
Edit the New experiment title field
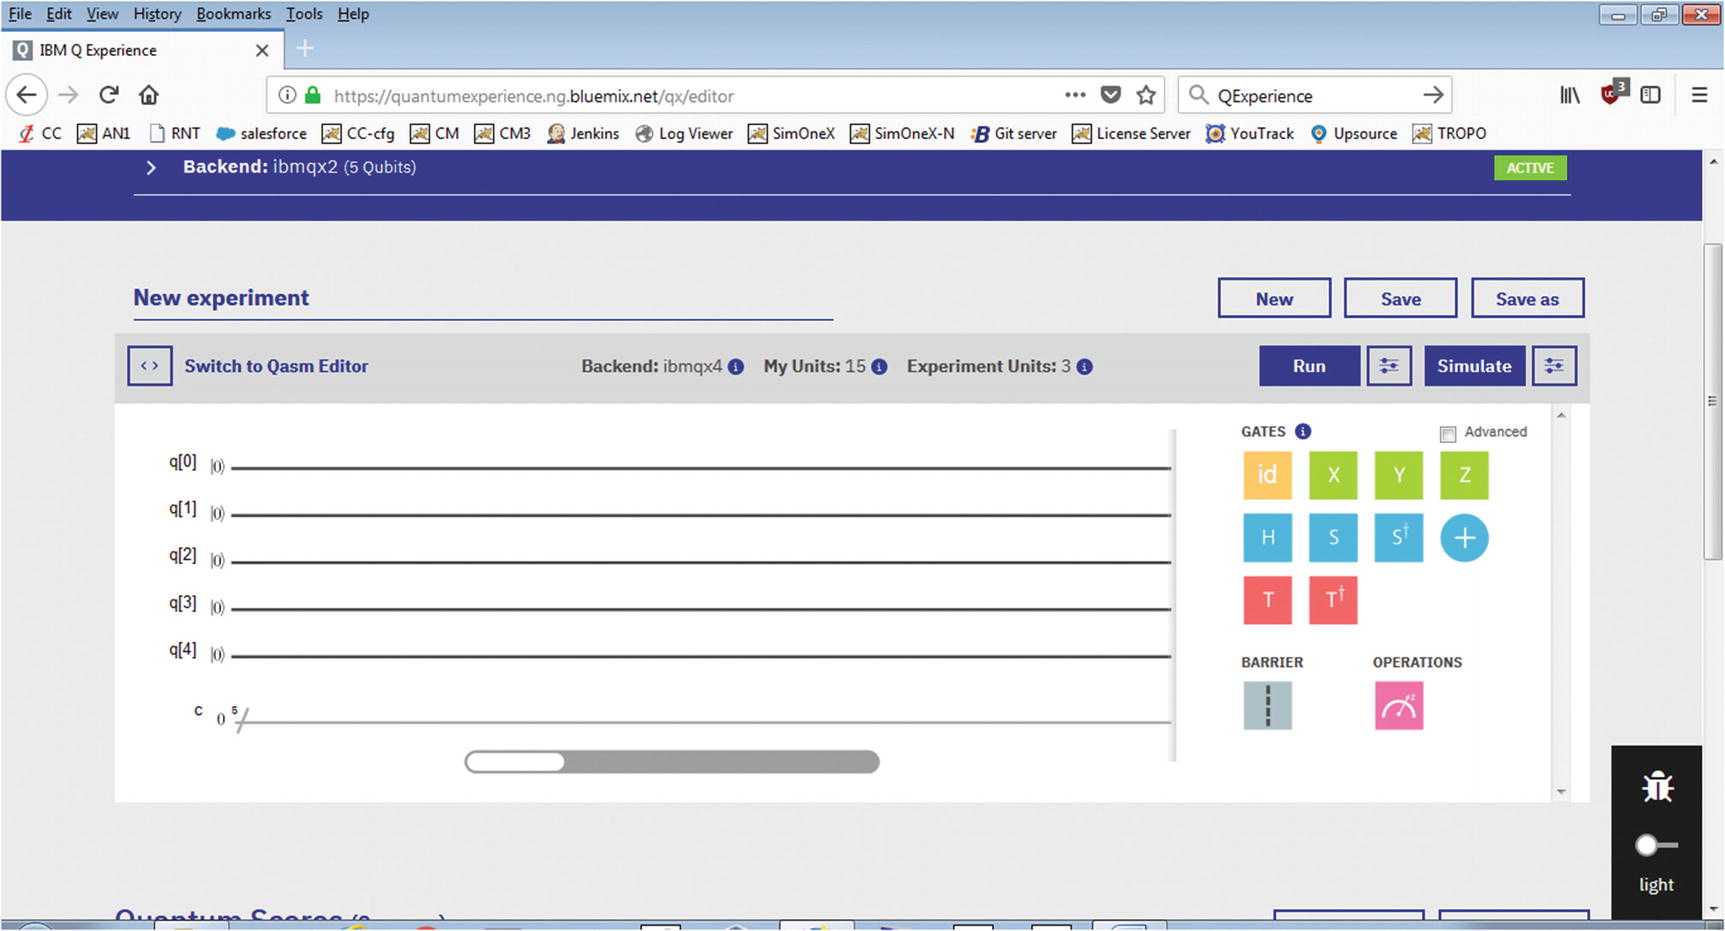[x=483, y=298]
